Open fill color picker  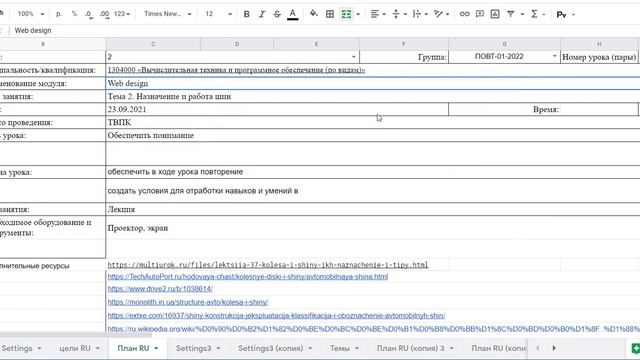[313, 14]
